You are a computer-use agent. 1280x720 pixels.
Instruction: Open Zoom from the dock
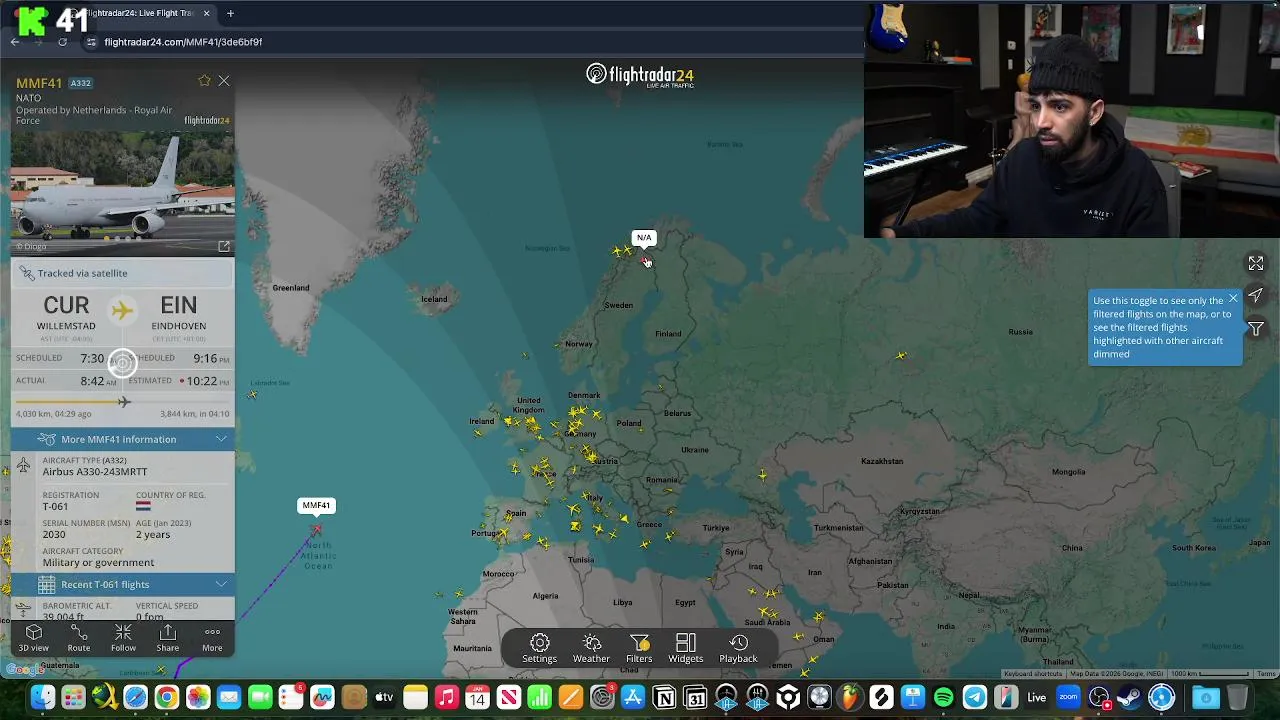point(1068,698)
